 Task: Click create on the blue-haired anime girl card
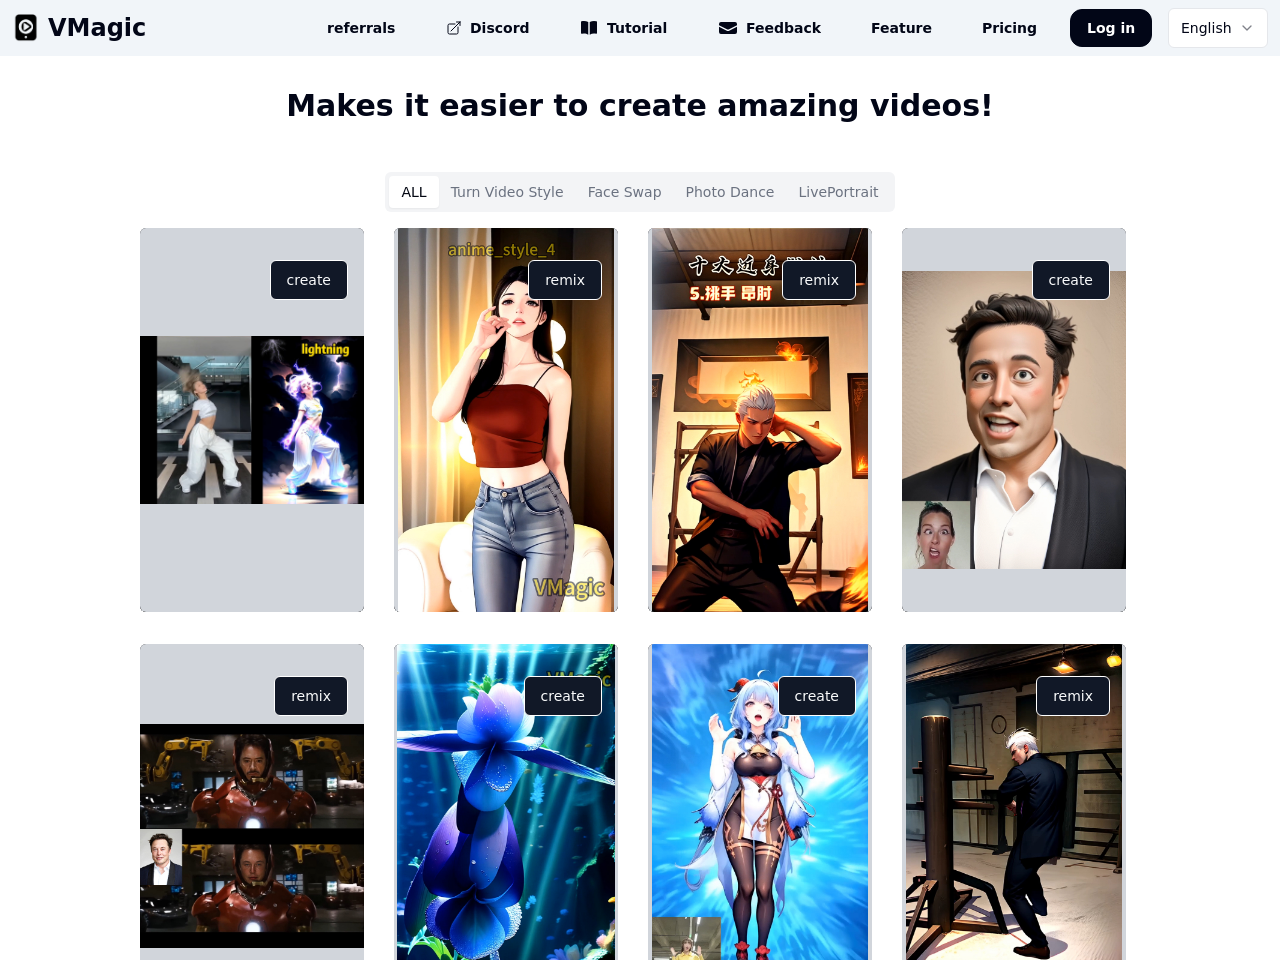[x=817, y=696]
